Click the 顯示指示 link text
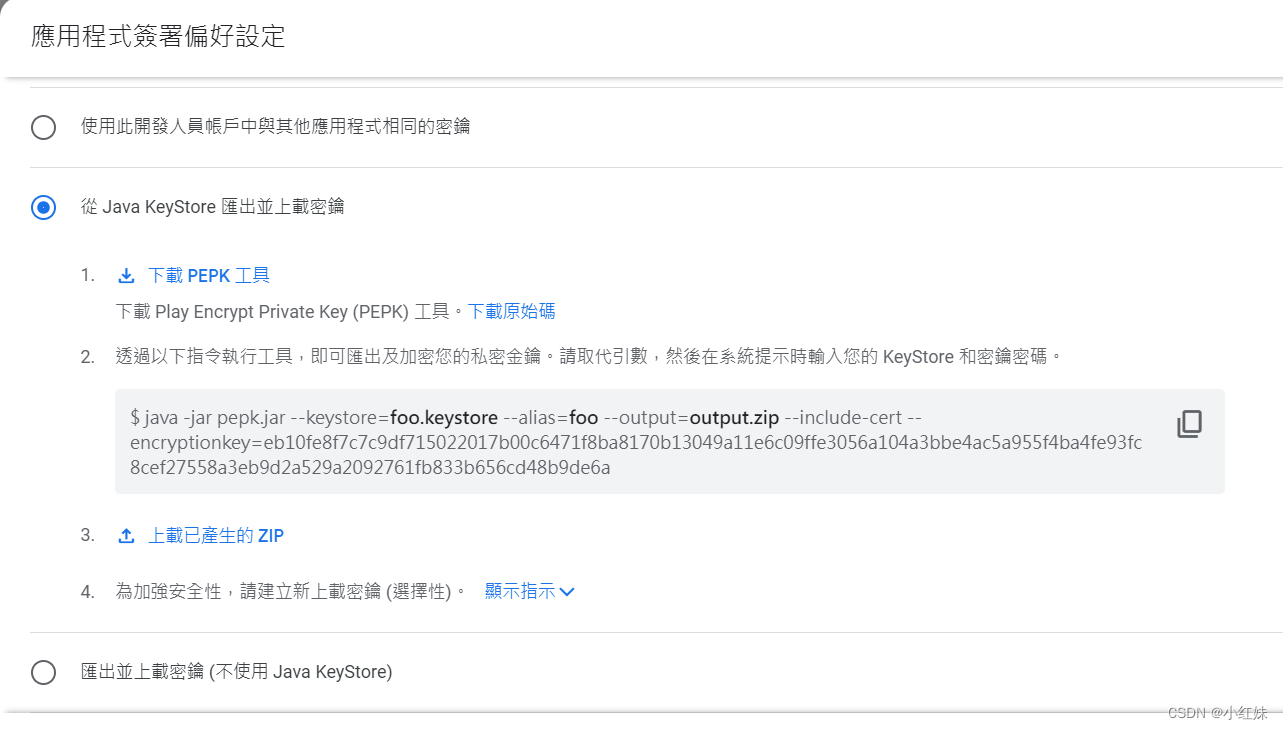The height and width of the screenshot is (730, 1283). pyautogui.click(x=520, y=591)
